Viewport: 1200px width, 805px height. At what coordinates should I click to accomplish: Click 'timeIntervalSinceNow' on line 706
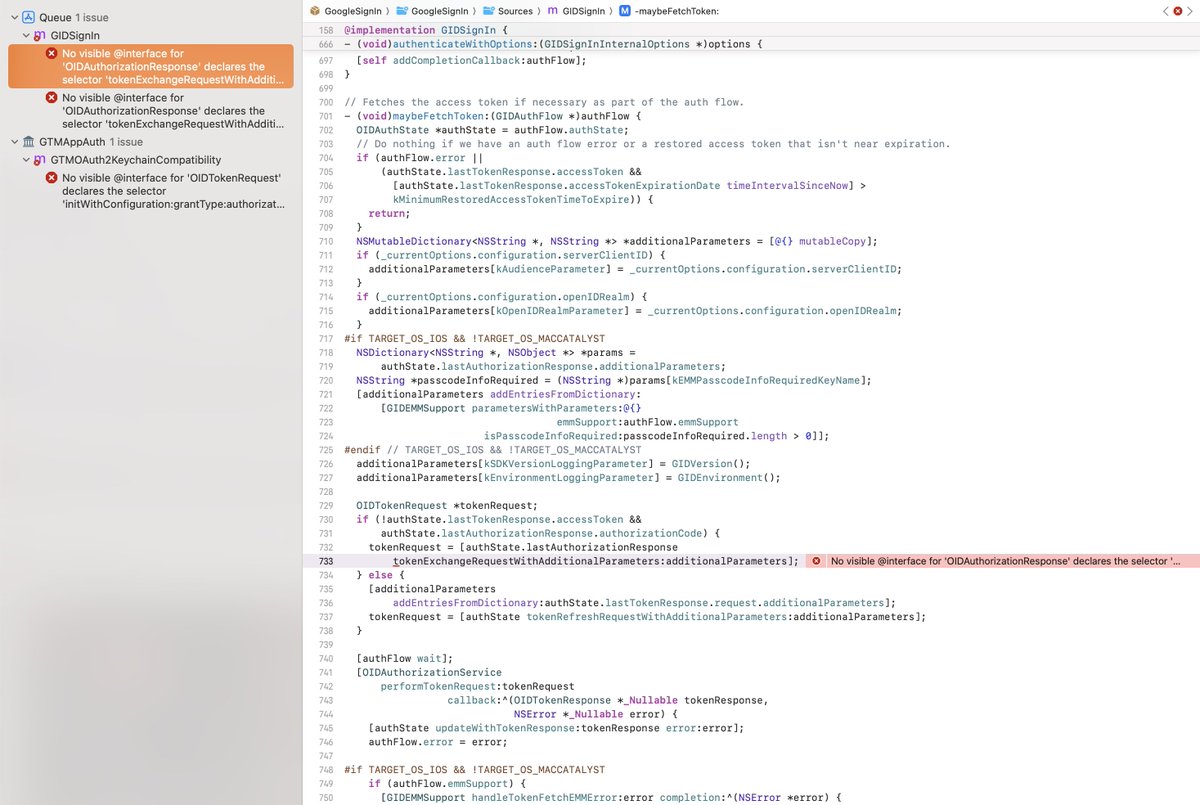787,186
